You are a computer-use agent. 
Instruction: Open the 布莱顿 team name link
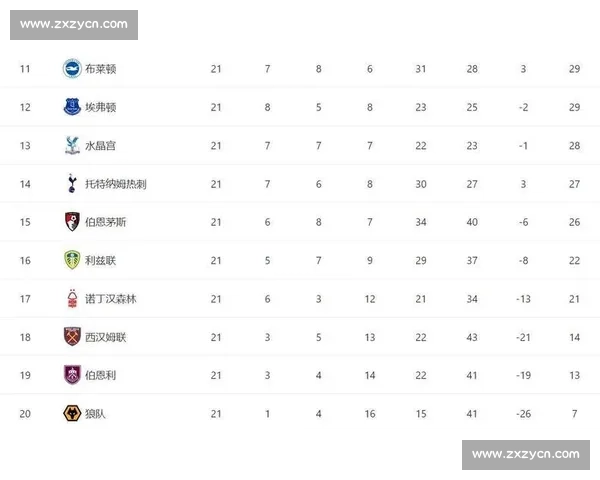point(101,69)
